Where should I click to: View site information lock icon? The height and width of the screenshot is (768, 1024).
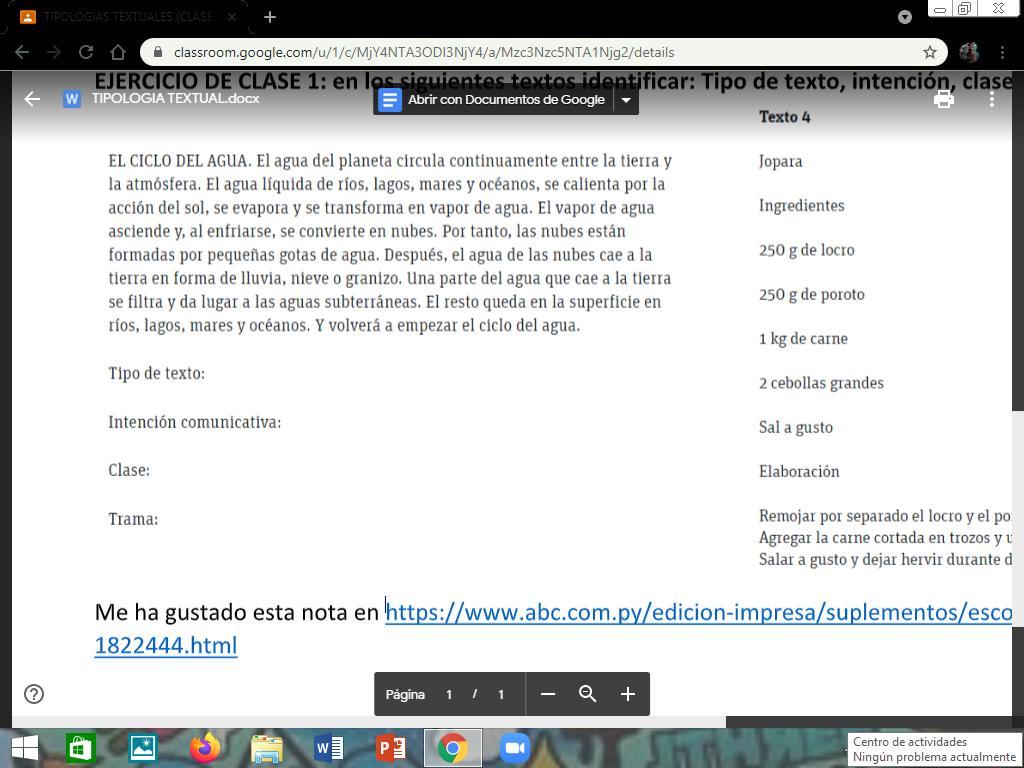click(x=157, y=52)
